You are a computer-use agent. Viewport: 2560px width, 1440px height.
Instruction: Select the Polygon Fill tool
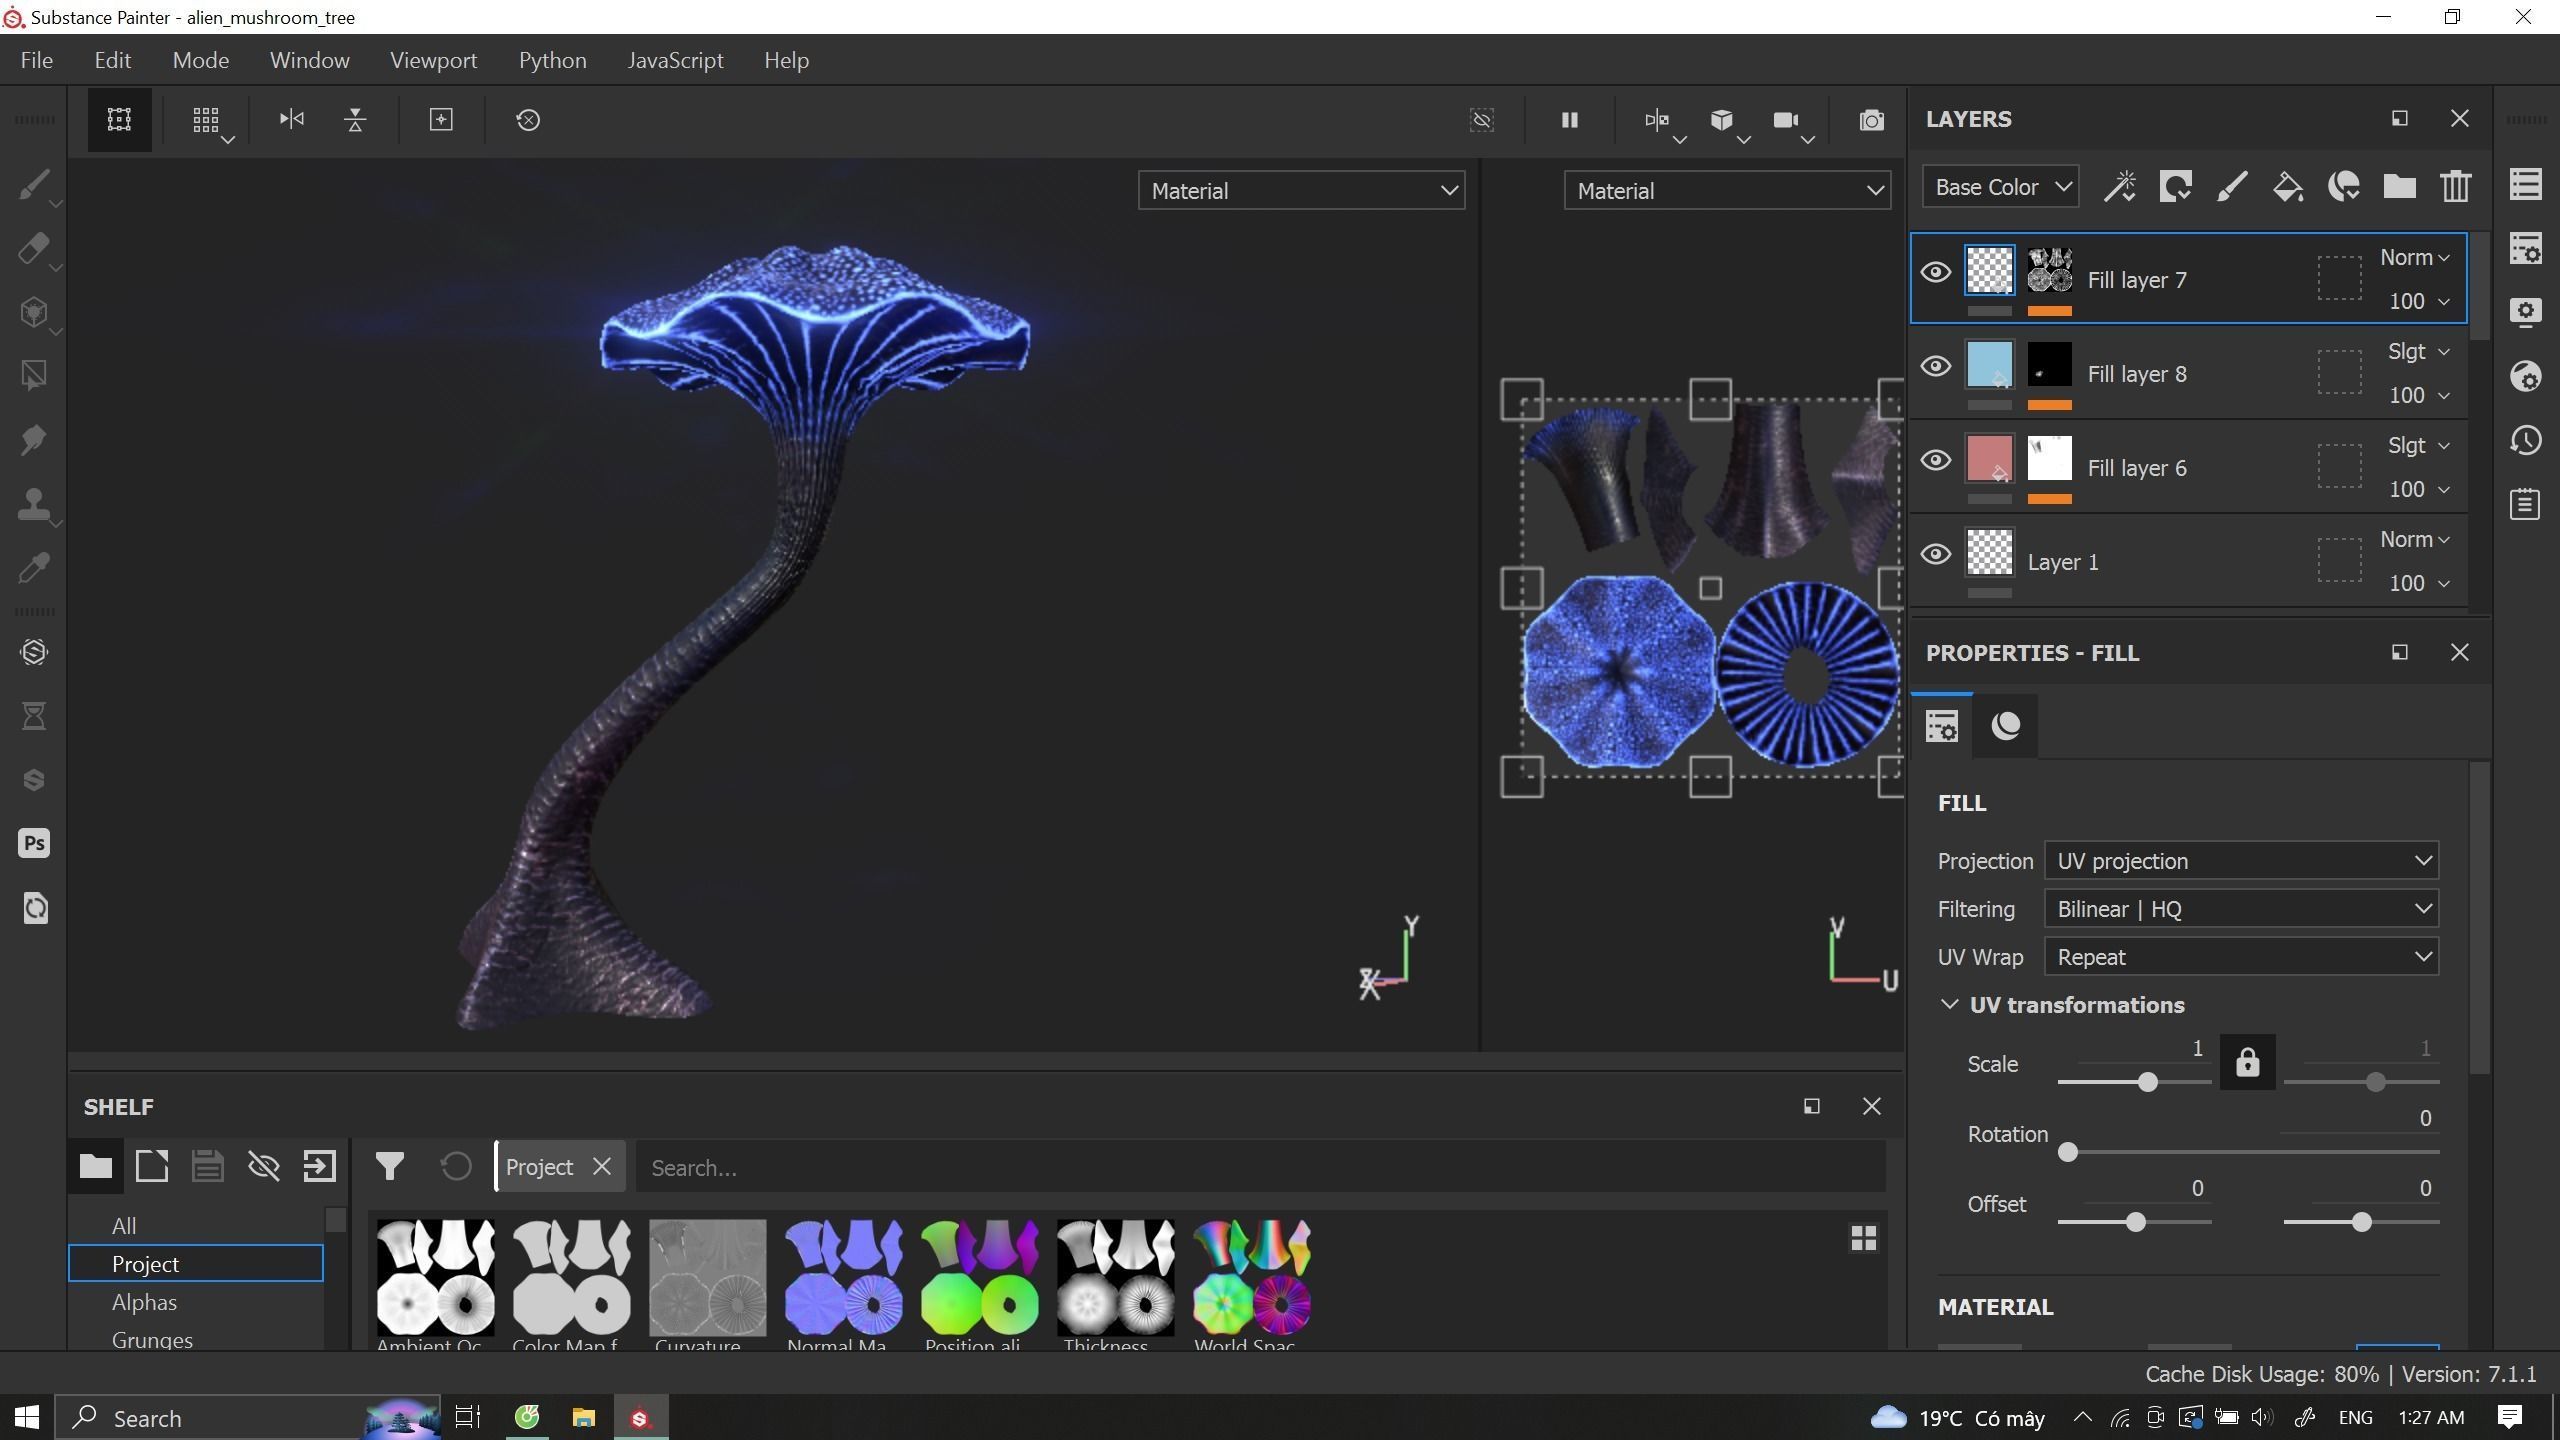click(34, 376)
